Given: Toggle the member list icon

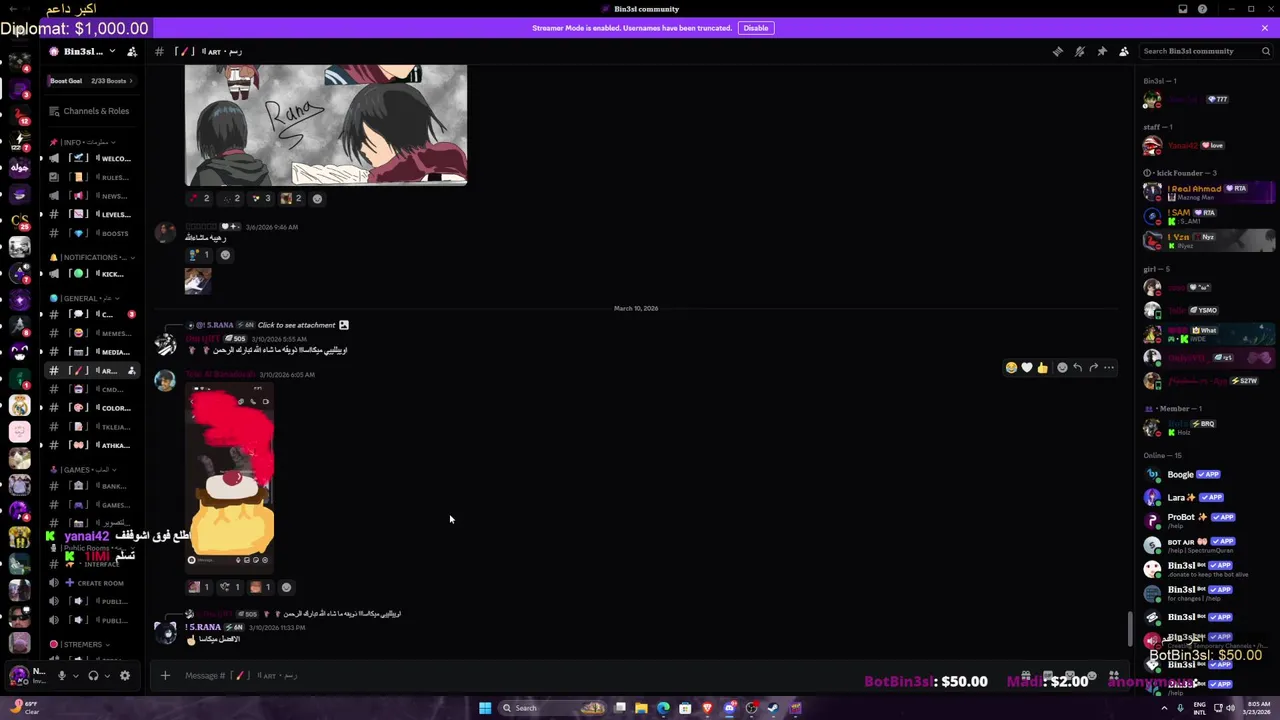Looking at the screenshot, I should [x=1124, y=51].
